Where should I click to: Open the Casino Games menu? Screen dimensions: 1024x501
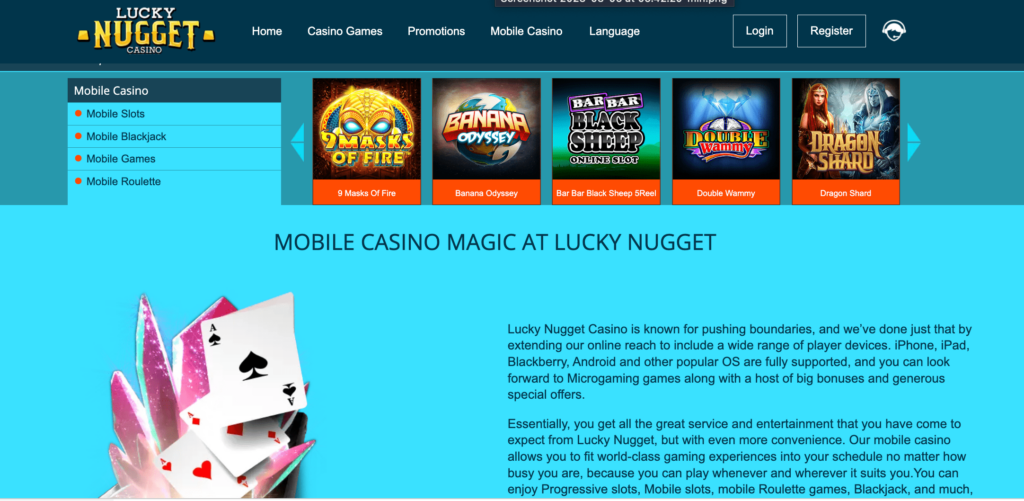coord(345,31)
